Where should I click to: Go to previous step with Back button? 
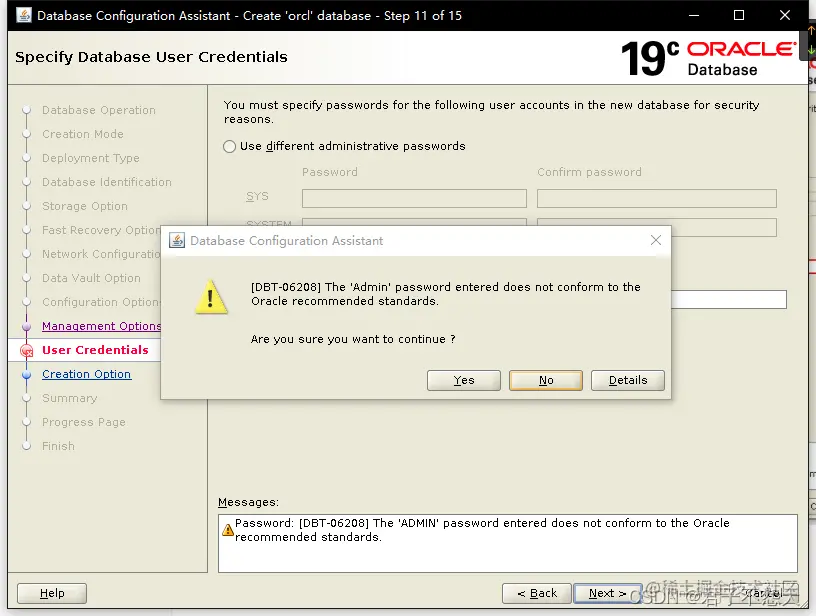tap(537, 593)
